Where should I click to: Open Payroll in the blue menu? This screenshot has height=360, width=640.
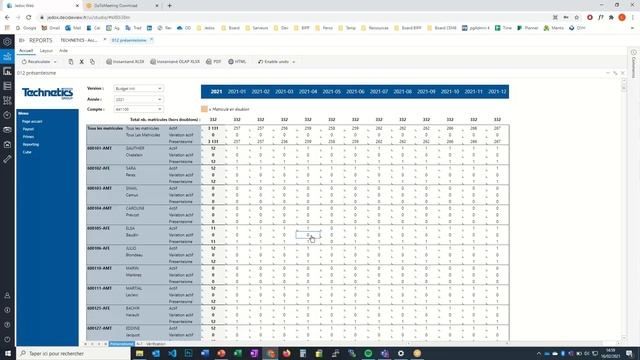28,129
